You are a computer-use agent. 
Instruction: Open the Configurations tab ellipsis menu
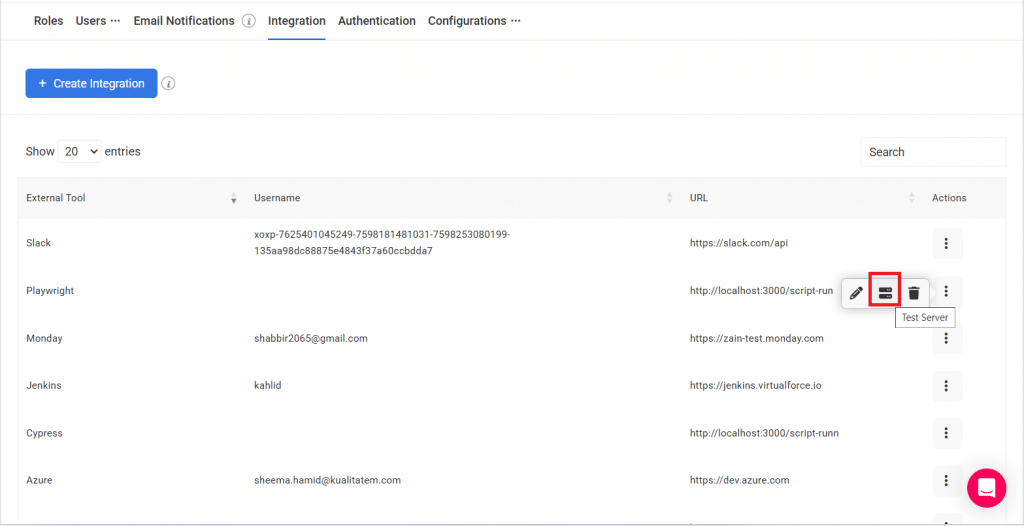(x=516, y=21)
